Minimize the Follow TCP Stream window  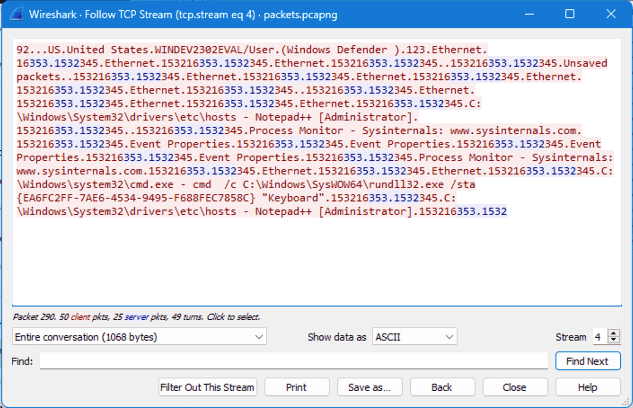[x=523, y=14]
